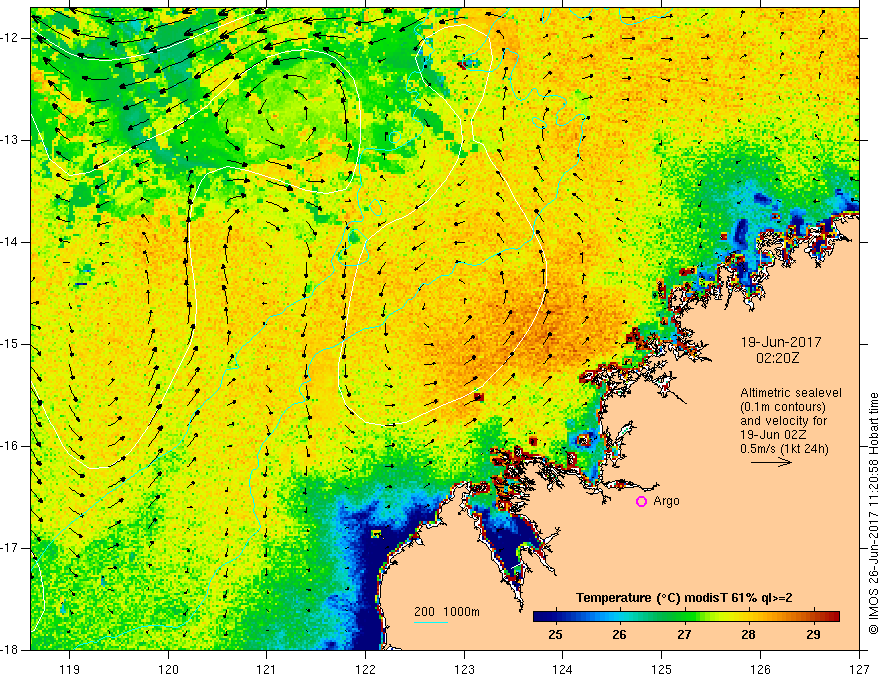The width and height of the screenshot is (880, 680).
Task: Click the '27' colorbar tick label
Action: pyautogui.click(x=684, y=635)
